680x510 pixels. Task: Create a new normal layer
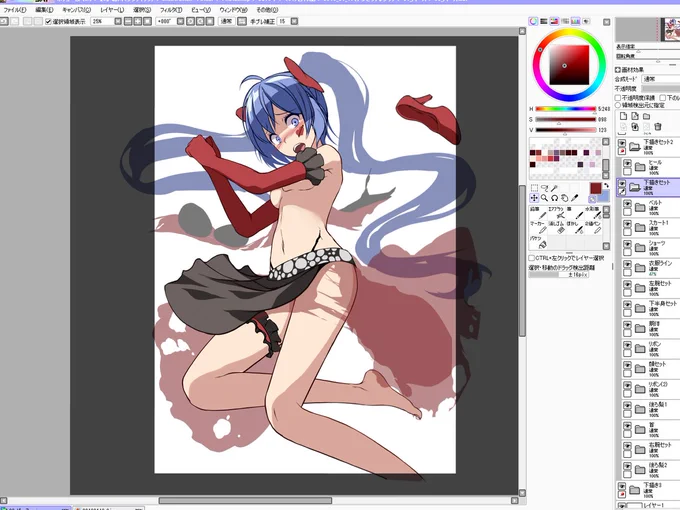click(623, 116)
